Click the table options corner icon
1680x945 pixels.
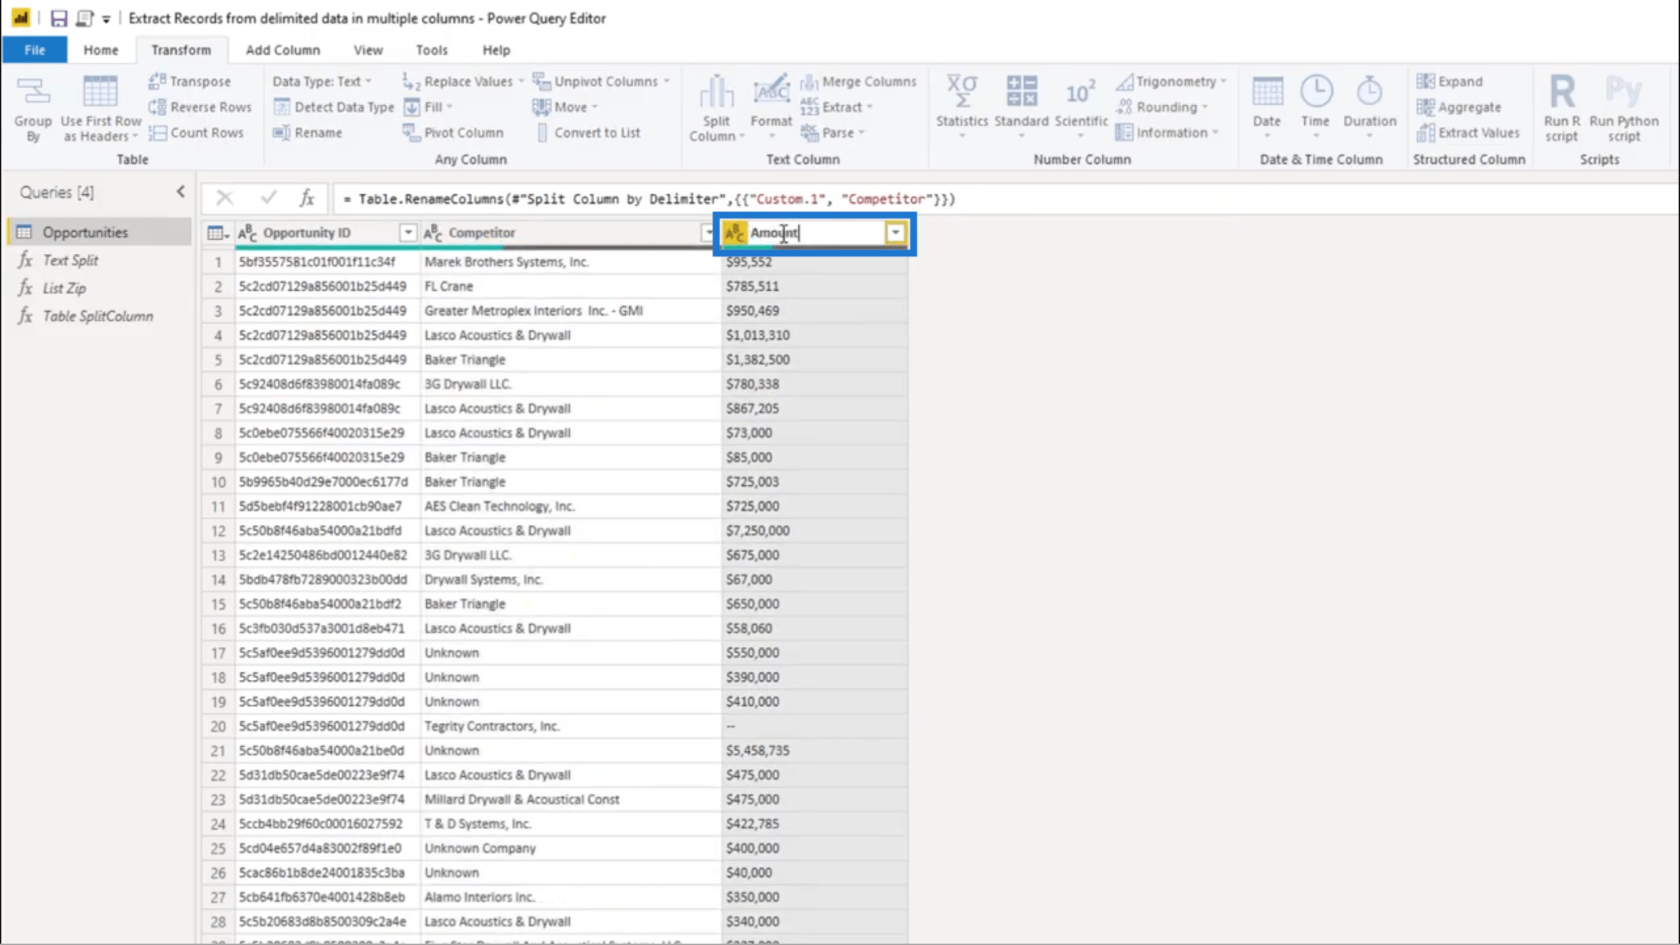[217, 232]
